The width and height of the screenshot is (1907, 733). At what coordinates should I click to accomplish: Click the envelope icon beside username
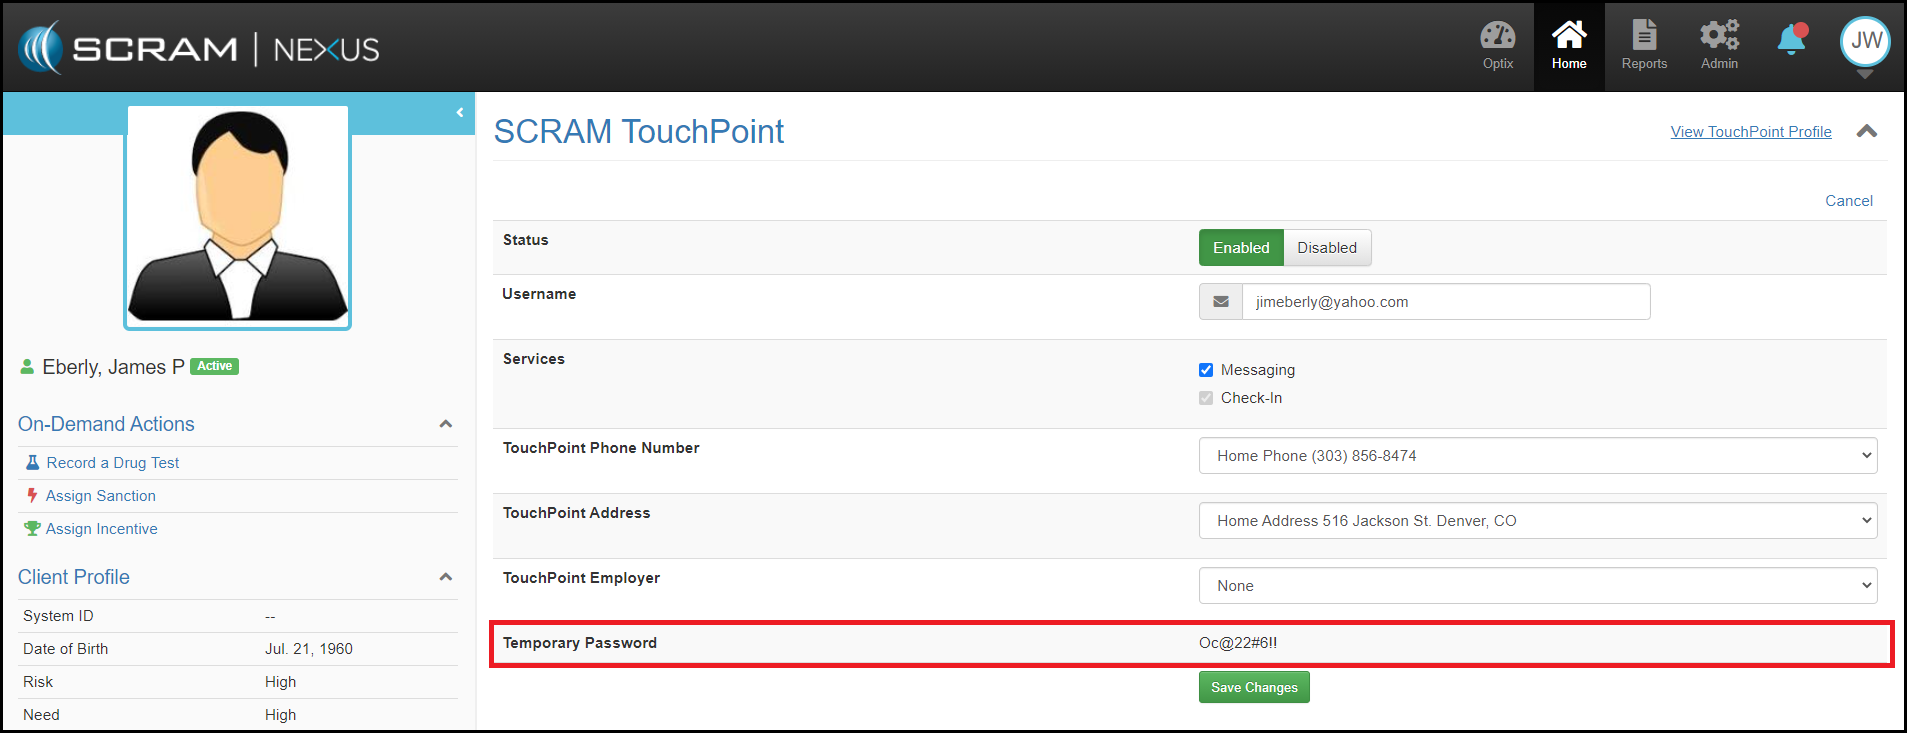click(x=1221, y=302)
